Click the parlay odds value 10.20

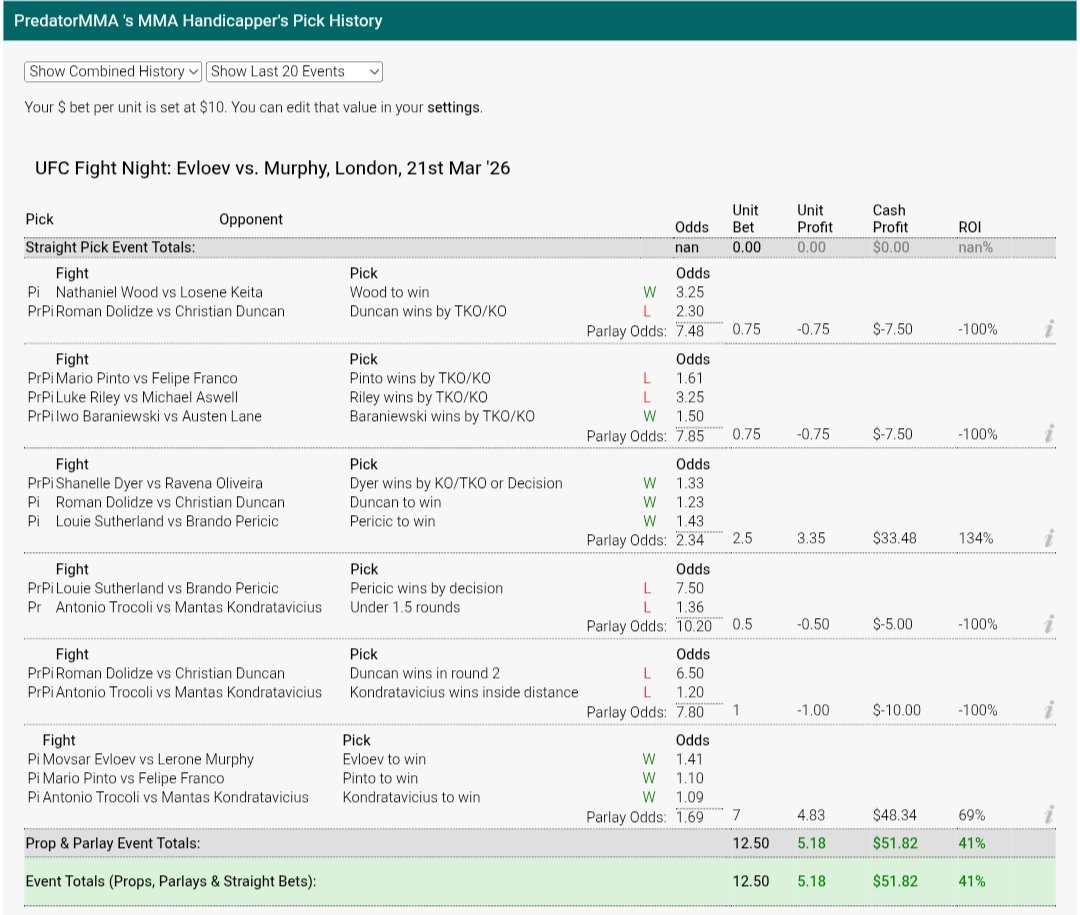click(694, 626)
